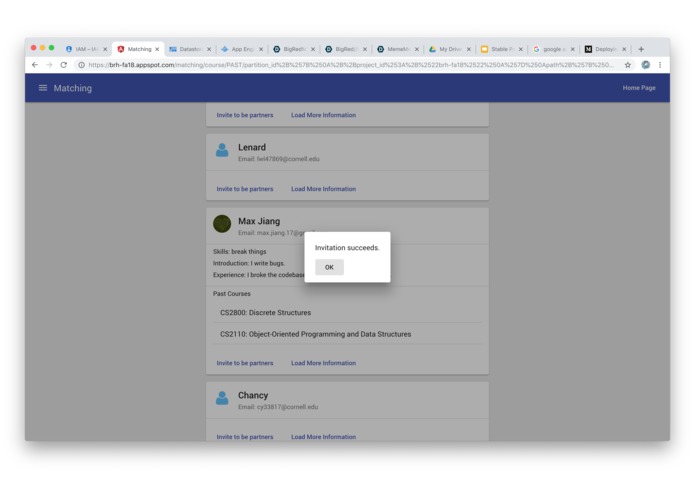Select CS2800: Discrete Structures course row

(x=348, y=312)
